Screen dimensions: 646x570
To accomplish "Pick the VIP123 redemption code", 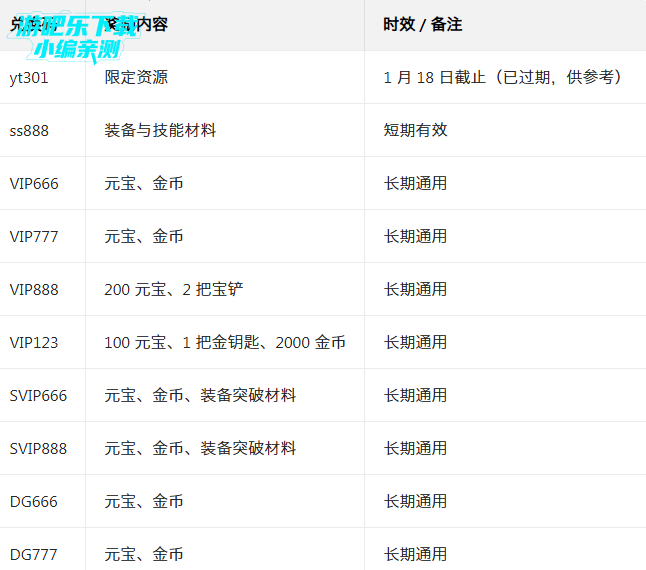I will (x=34, y=342).
